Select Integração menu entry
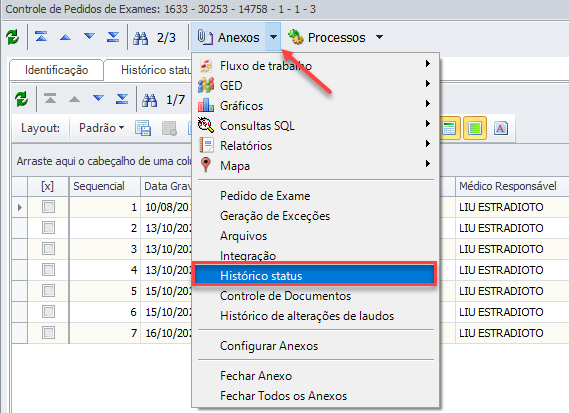The image size is (569, 413). point(316,255)
